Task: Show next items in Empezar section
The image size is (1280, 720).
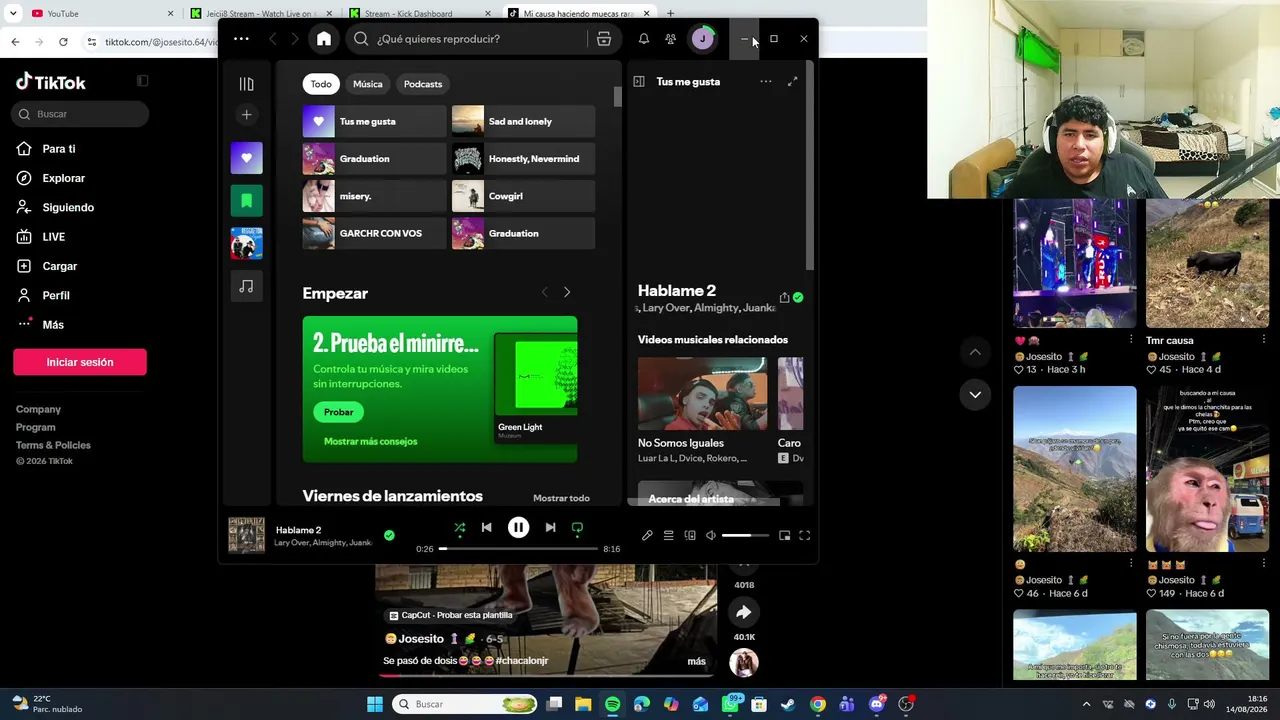Action: 567,292
